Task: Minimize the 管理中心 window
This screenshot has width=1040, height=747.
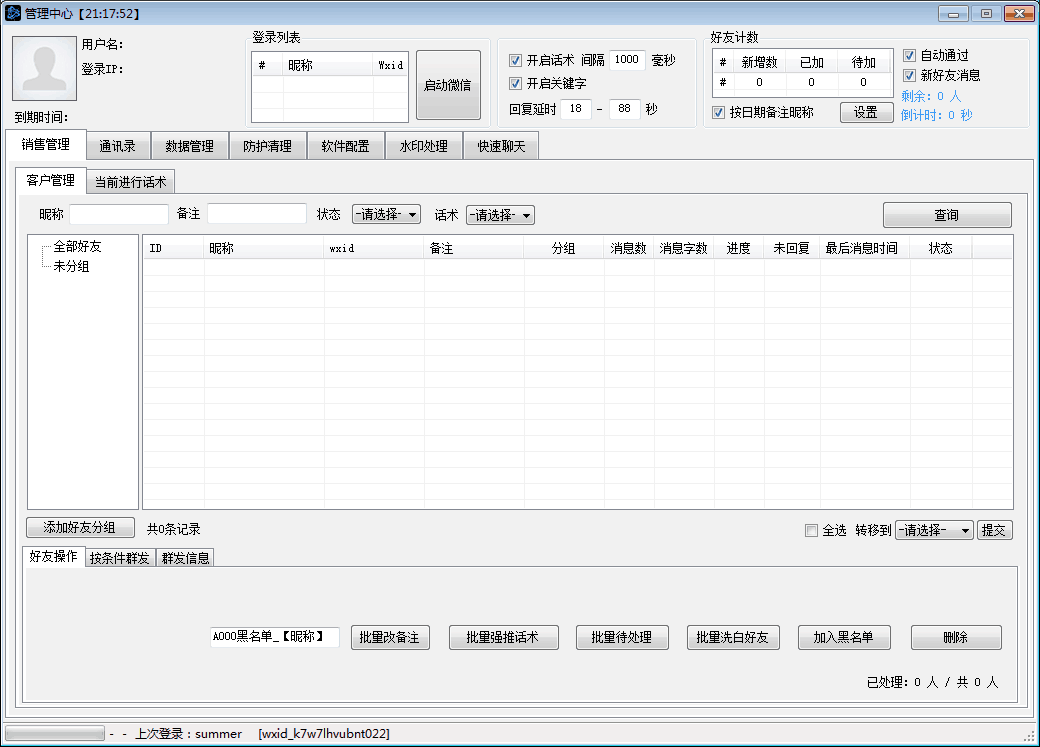Action: pos(953,13)
